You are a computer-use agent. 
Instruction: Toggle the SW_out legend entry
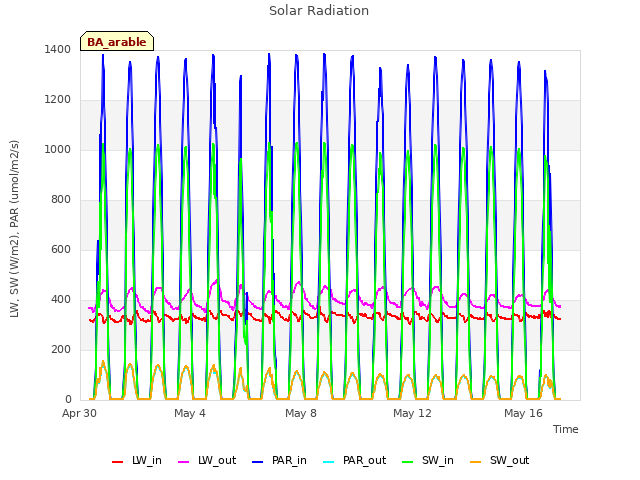click(500, 460)
